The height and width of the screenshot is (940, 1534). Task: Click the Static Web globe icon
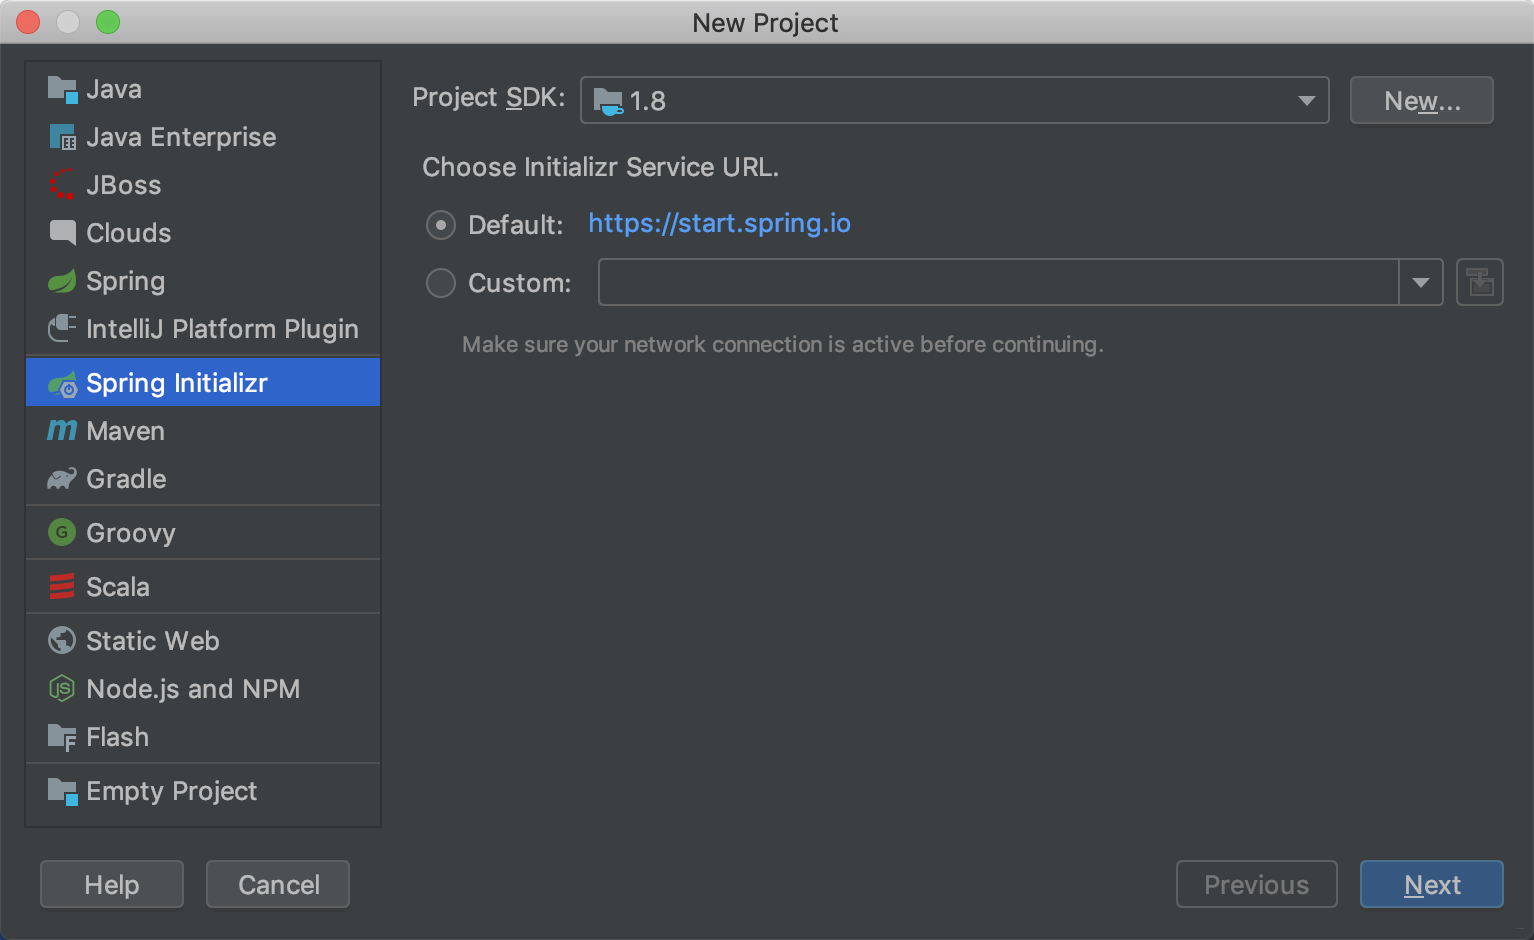click(x=62, y=640)
